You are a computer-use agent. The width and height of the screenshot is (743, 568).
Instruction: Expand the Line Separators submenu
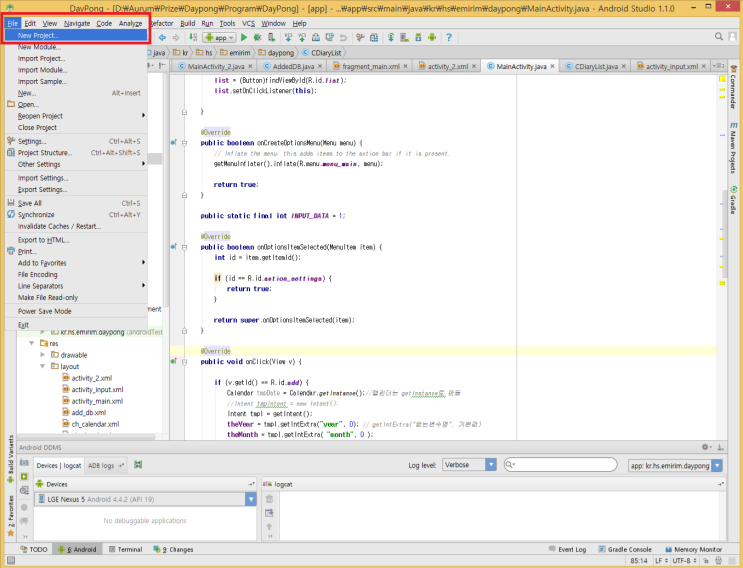(x=76, y=286)
